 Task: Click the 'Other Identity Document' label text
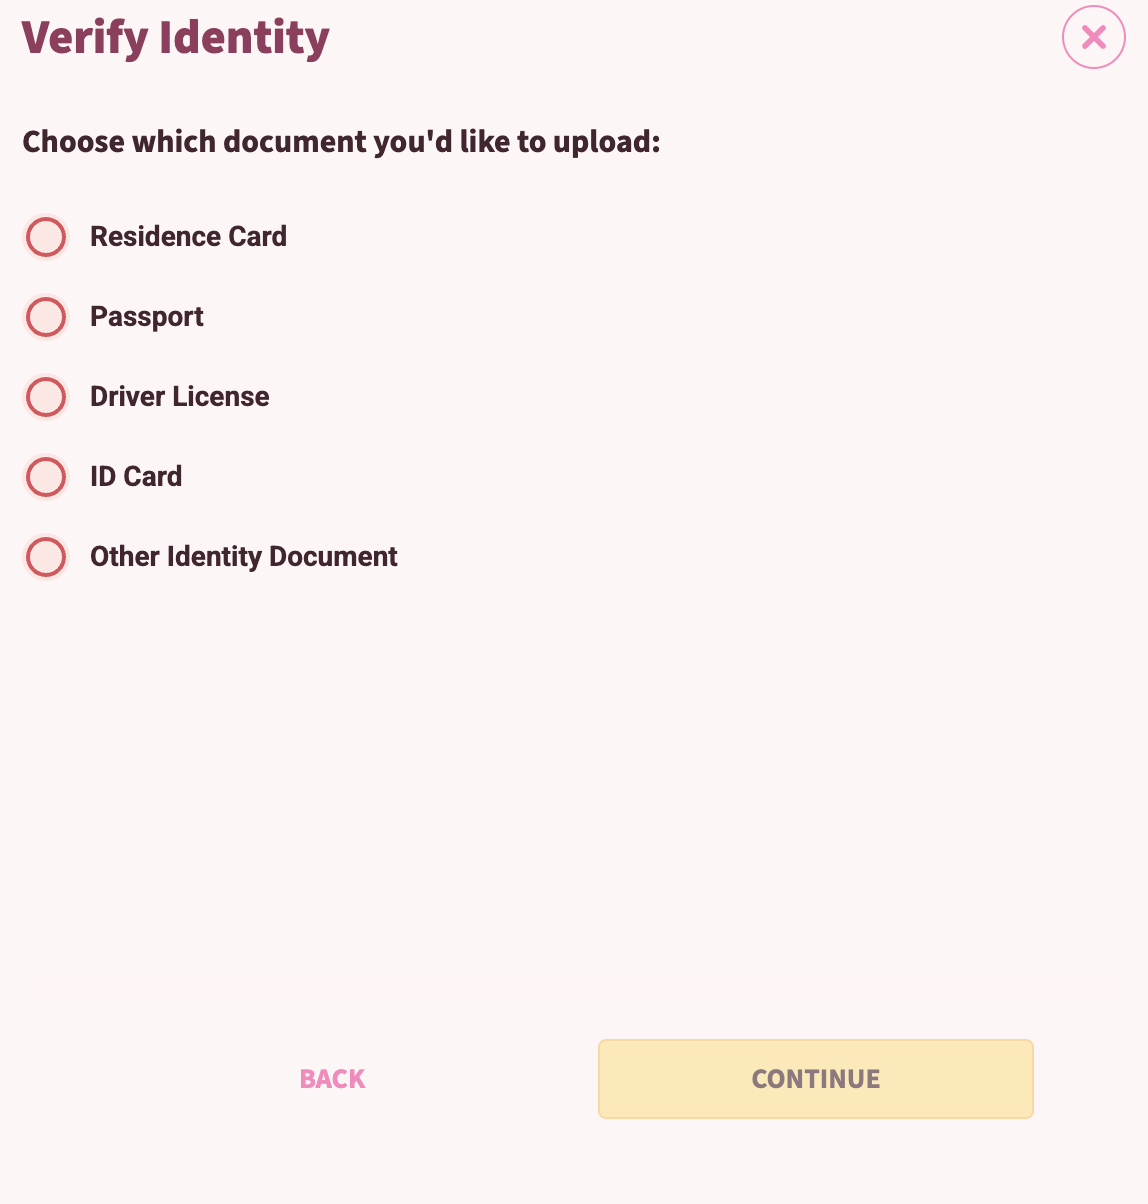click(x=244, y=557)
